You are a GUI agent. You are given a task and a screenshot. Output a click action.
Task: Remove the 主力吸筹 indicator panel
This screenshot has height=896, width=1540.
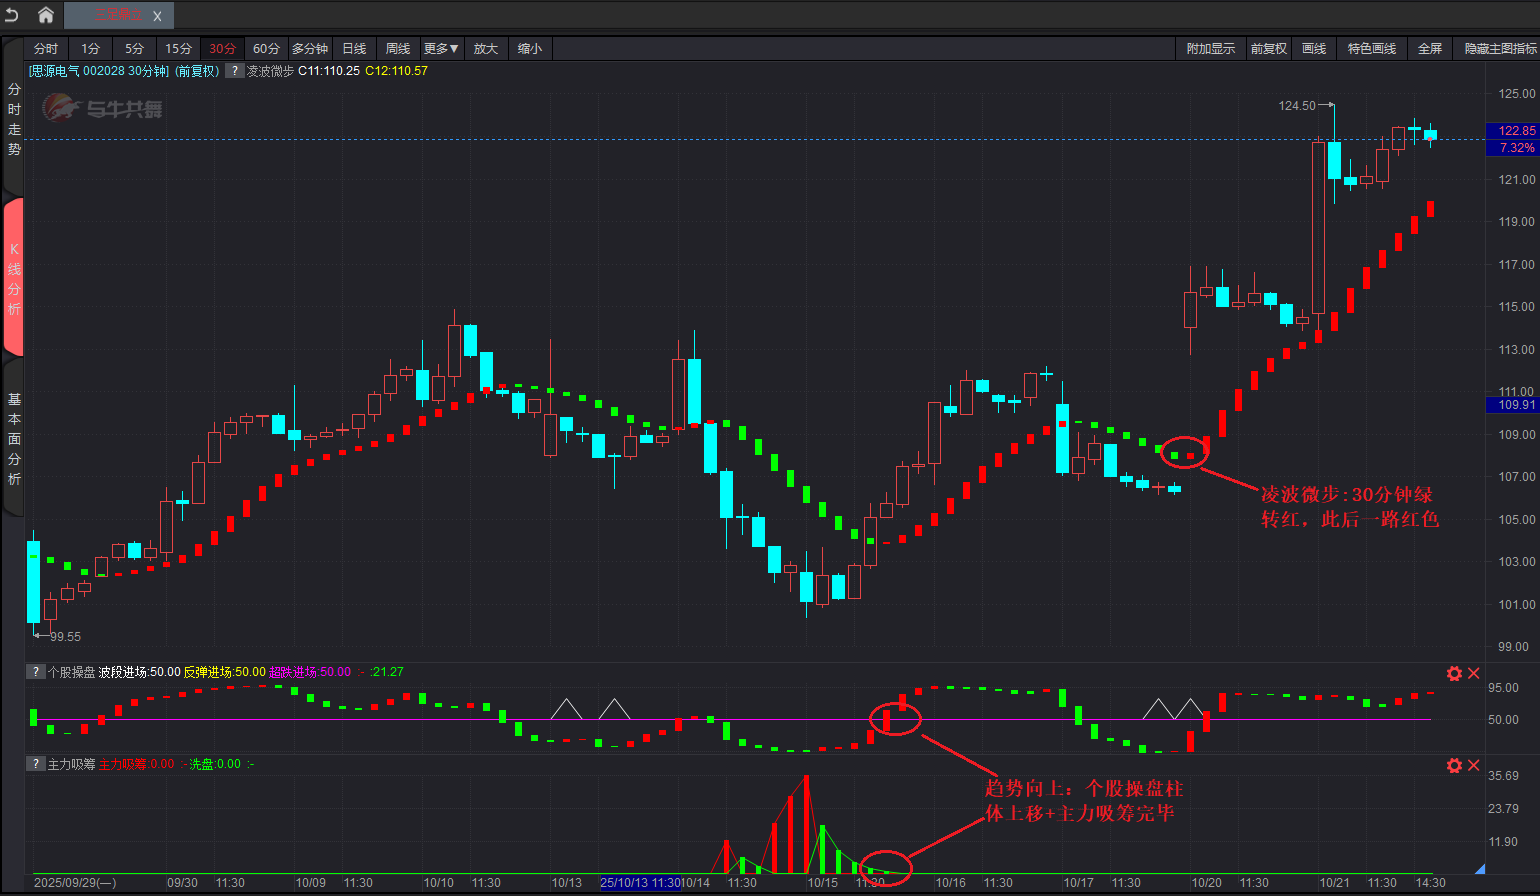click(1473, 765)
